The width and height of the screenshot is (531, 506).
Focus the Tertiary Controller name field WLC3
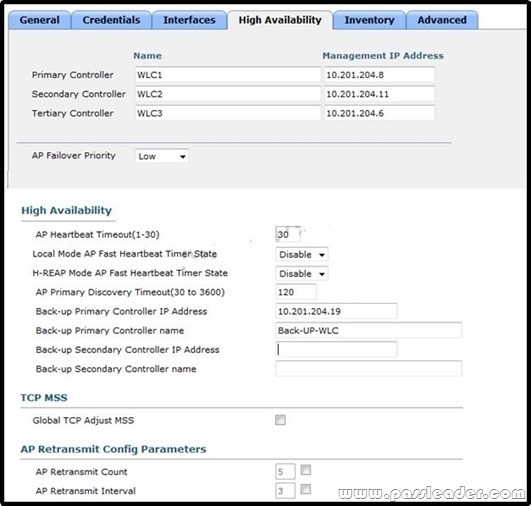tap(228, 113)
